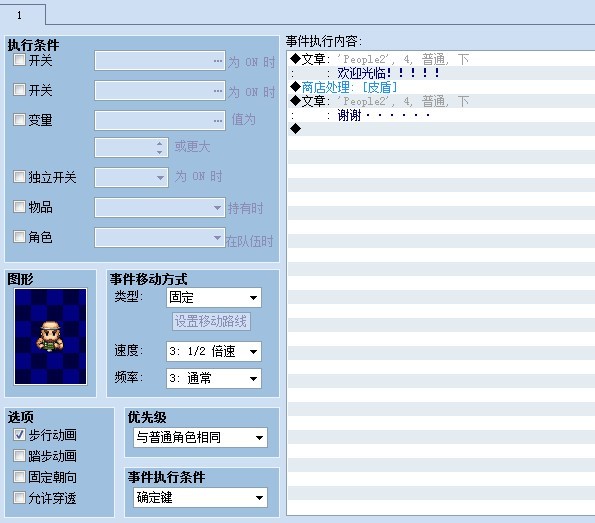The width and height of the screenshot is (595, 523).
Task: Select the second 文章 'People2' command line
Action: coord(441,101)
